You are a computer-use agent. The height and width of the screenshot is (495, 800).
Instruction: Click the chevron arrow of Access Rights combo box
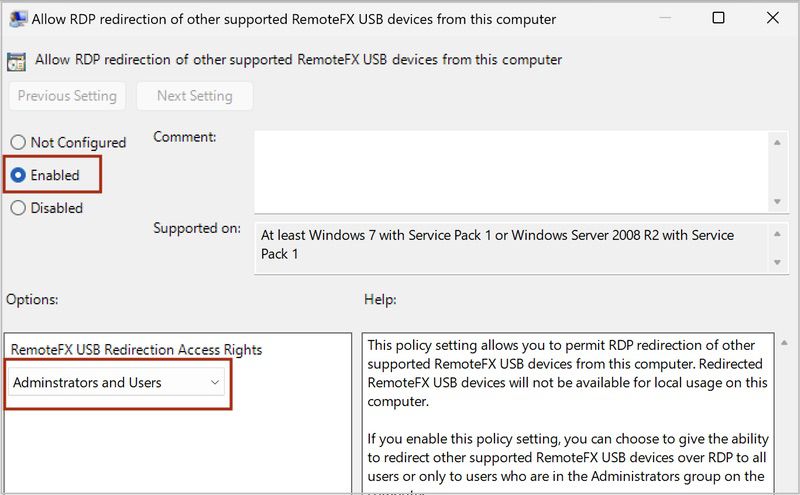click(215, 382)
